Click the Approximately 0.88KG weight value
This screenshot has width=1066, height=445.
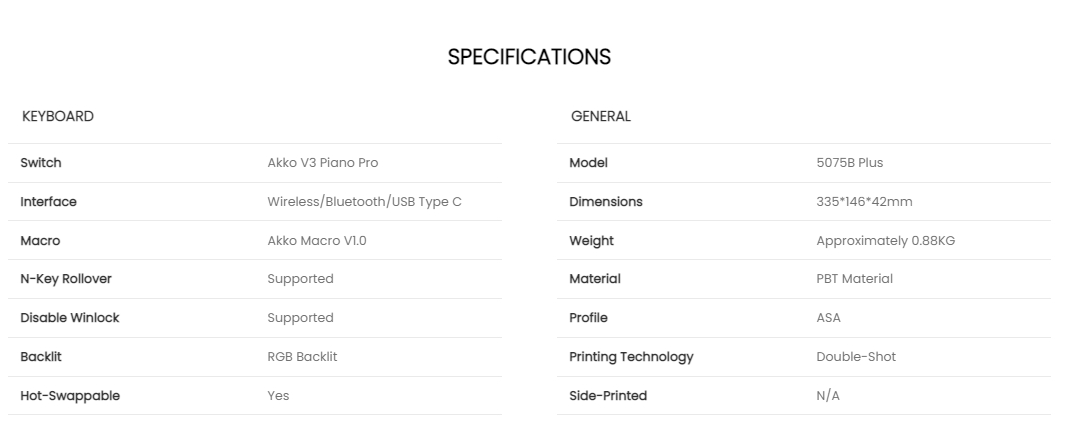[885, 240]
